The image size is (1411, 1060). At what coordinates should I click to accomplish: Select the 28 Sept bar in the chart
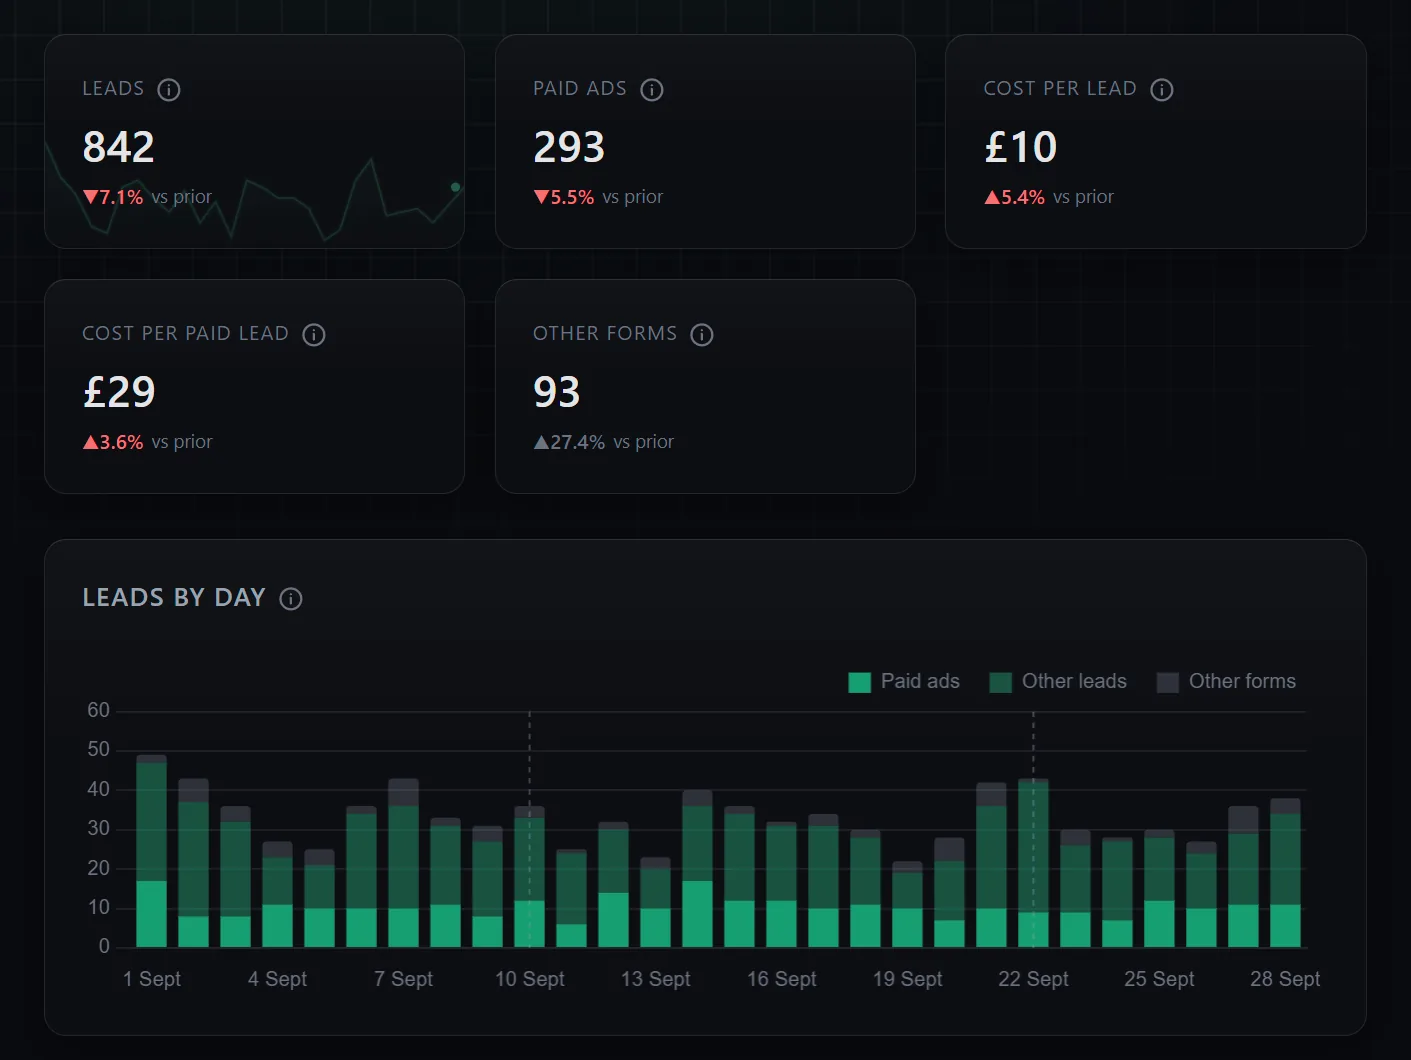click(x=1285, y=873)
